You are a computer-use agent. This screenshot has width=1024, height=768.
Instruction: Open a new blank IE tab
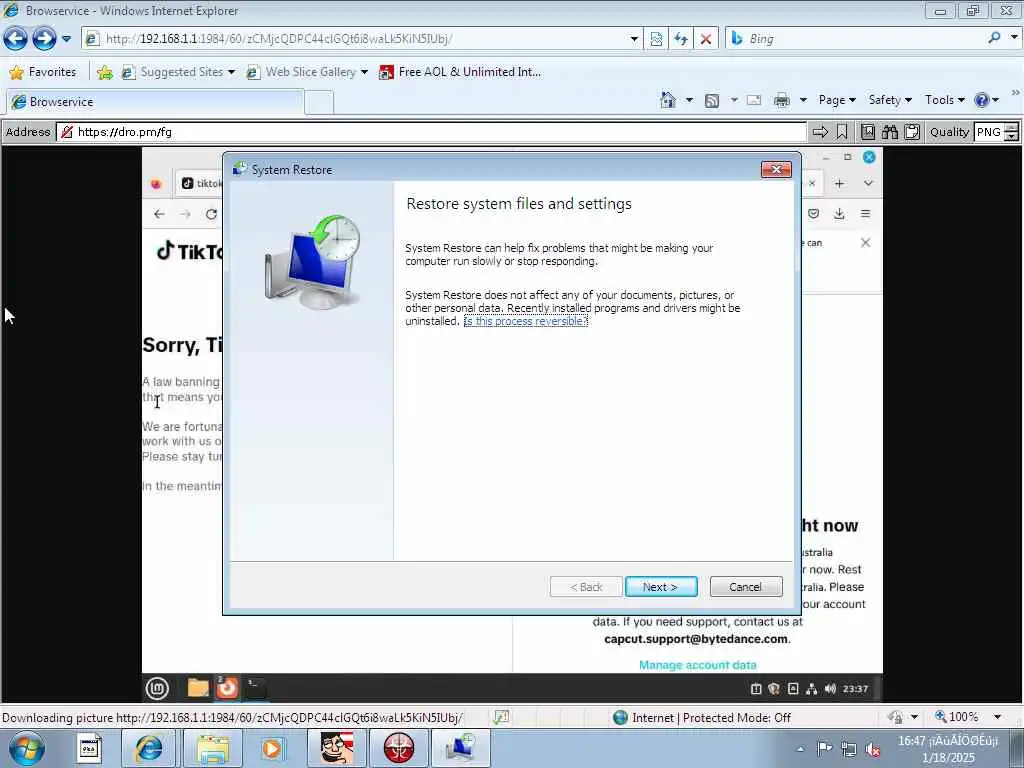(319, 103)
